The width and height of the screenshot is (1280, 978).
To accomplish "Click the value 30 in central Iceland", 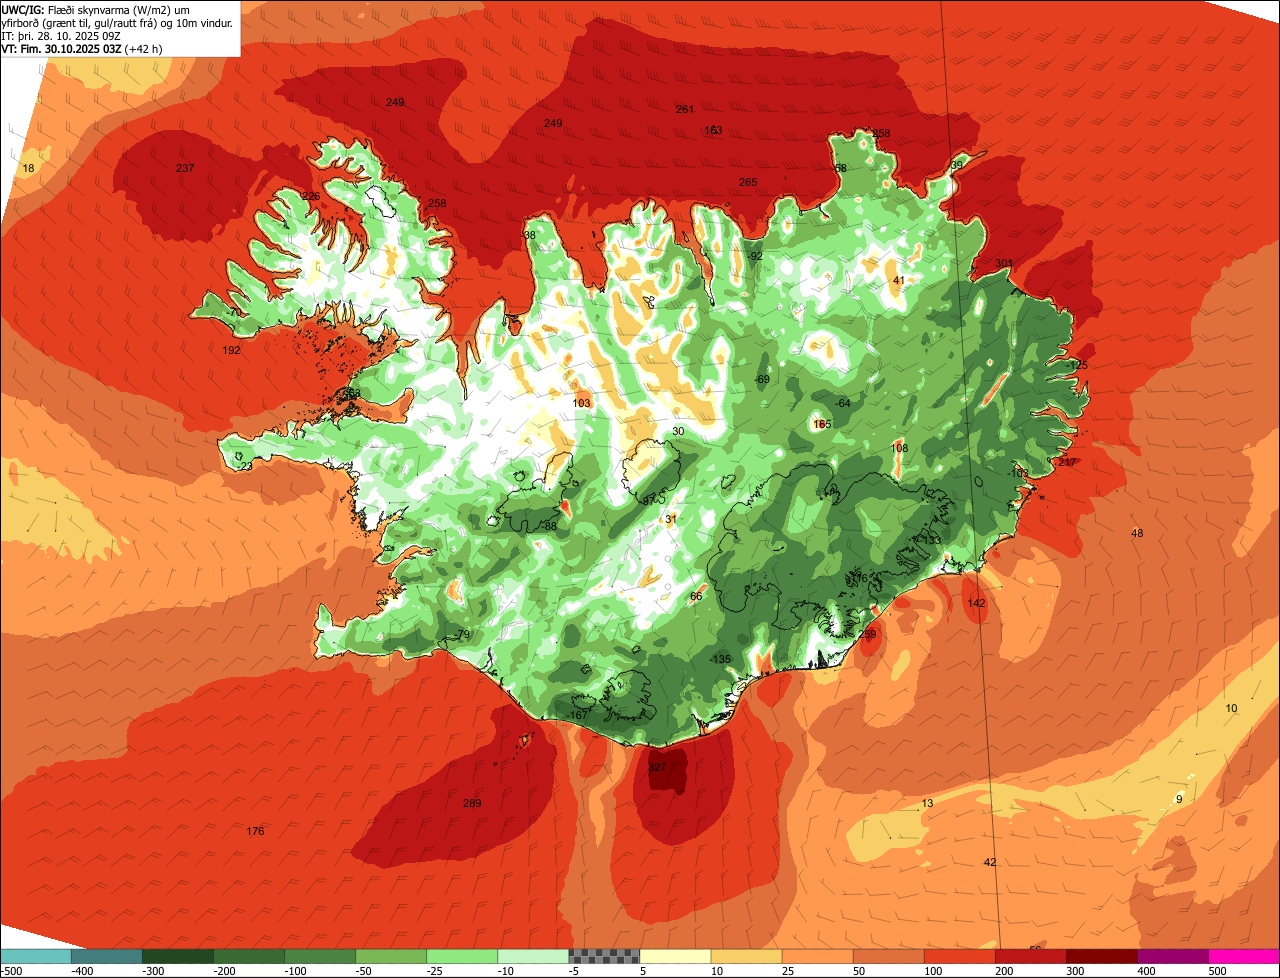I will (x=678, y=431).
